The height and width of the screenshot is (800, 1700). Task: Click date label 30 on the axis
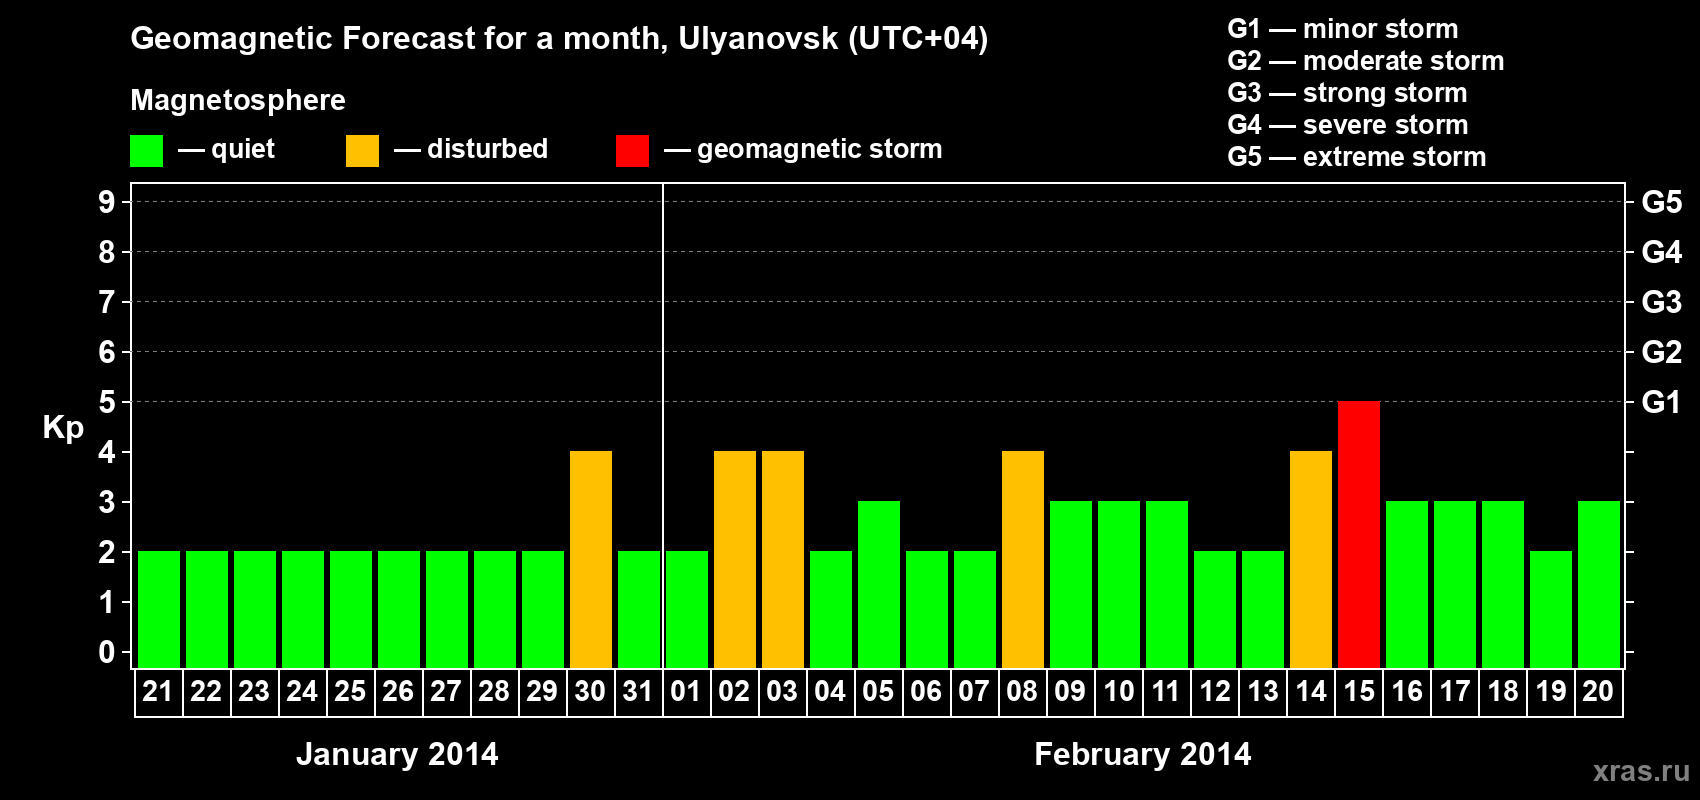[590, 691]
